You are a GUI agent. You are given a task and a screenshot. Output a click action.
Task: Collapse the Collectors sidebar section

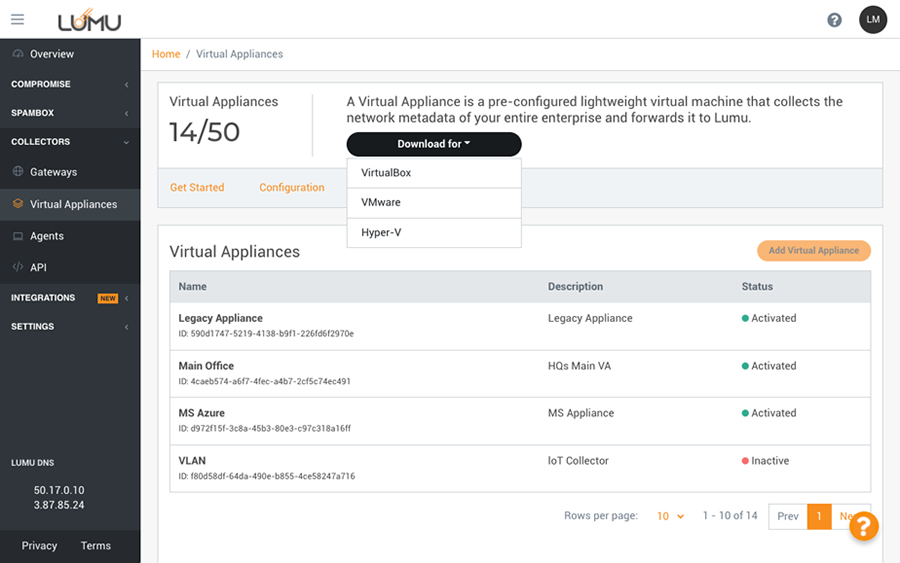point(68,142)
